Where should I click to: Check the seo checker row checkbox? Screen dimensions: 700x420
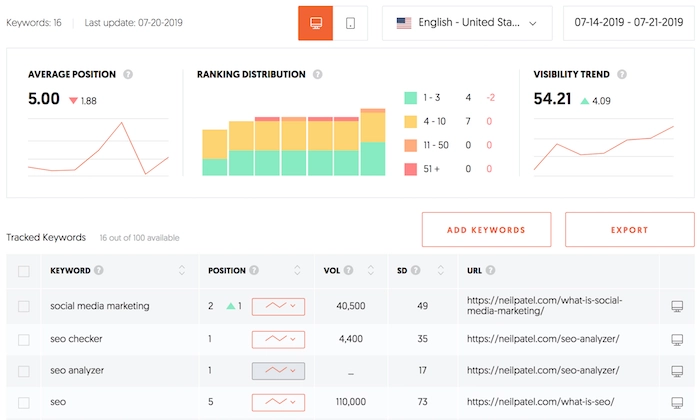coord(24,339)
